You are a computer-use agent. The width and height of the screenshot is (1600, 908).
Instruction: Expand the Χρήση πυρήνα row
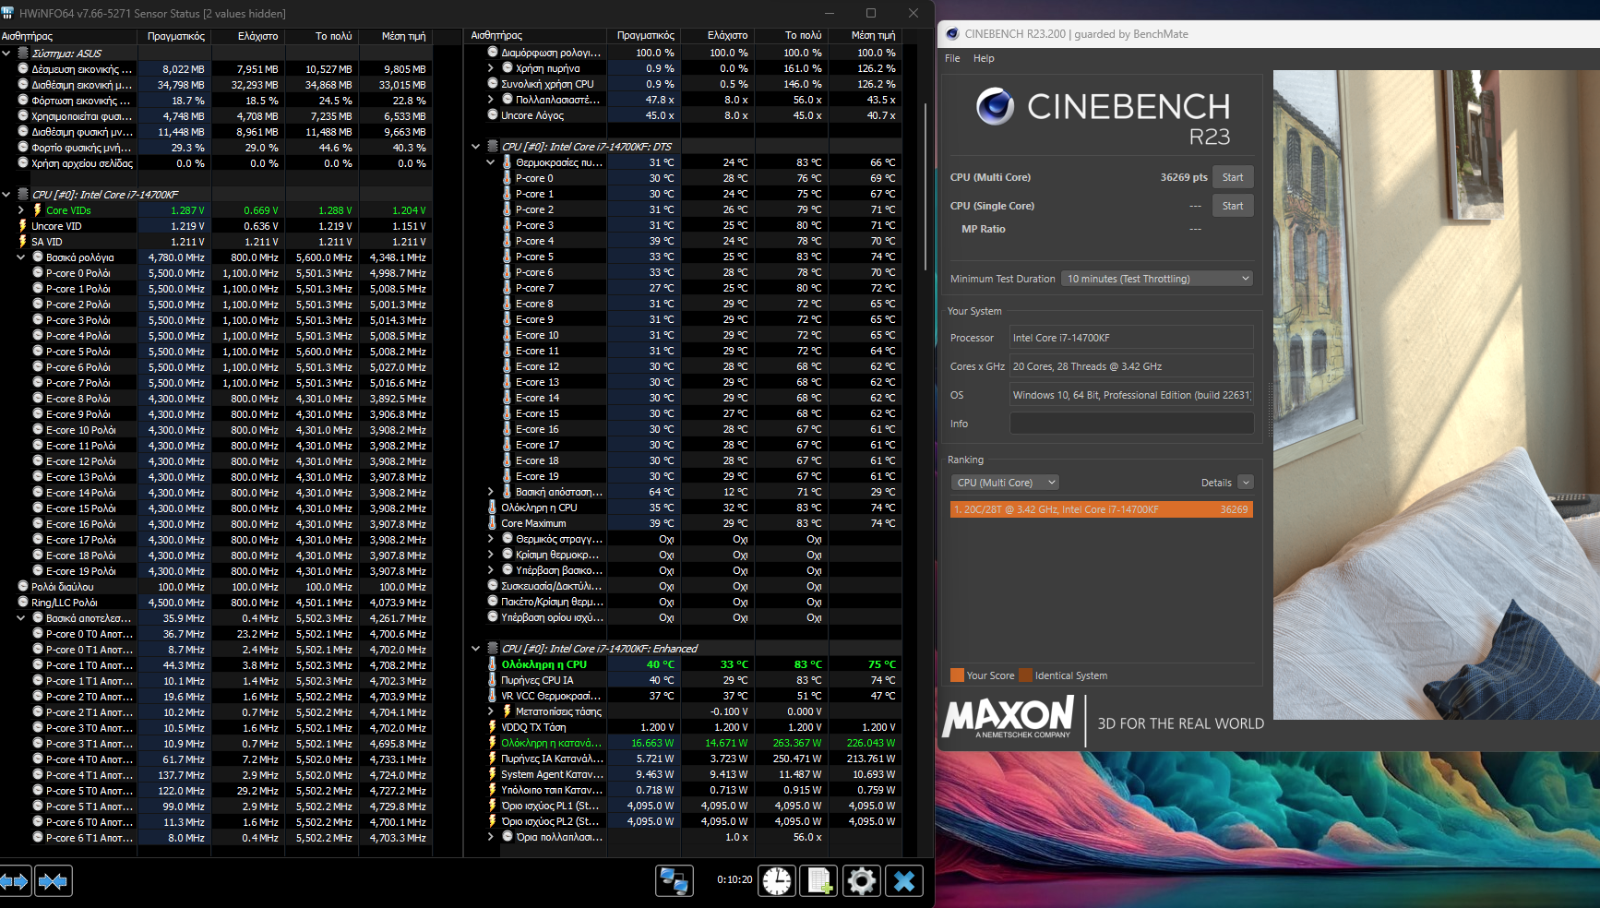(491, 68)
